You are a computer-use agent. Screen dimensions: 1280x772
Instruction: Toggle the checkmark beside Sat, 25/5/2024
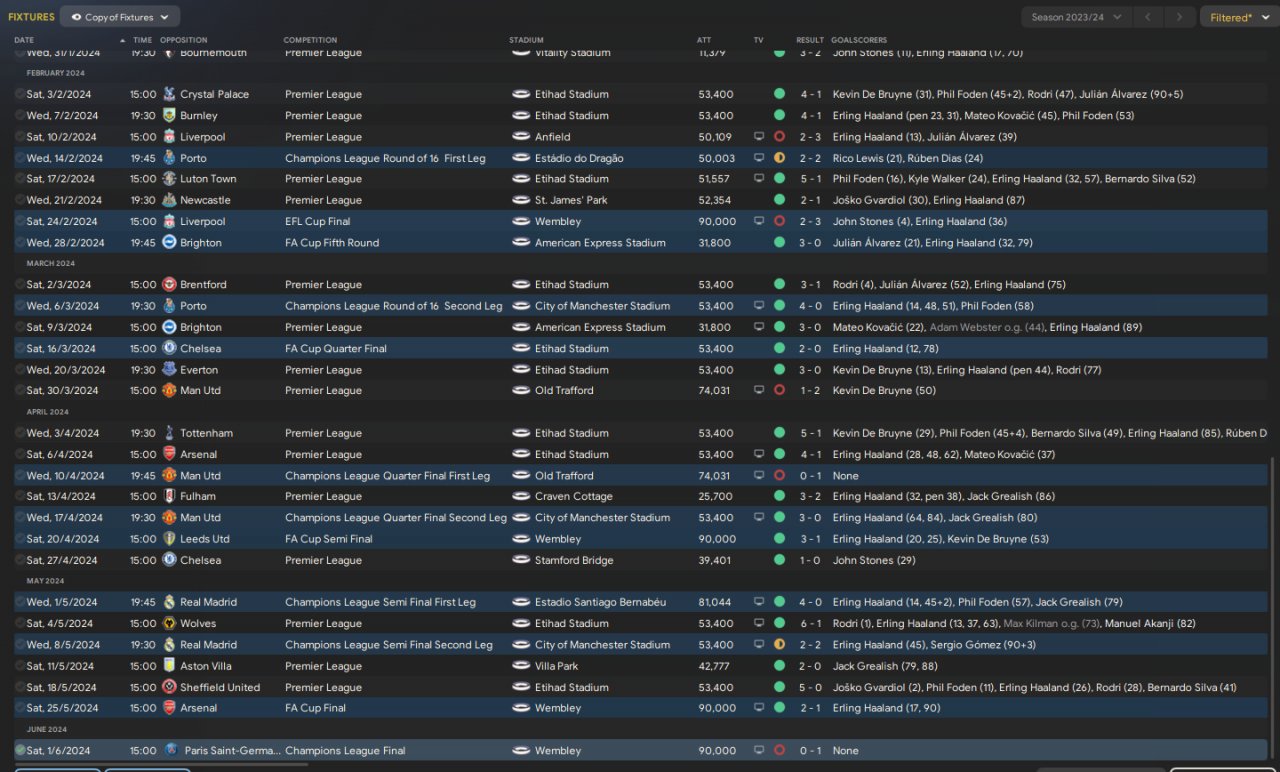[x=20, y=708]
